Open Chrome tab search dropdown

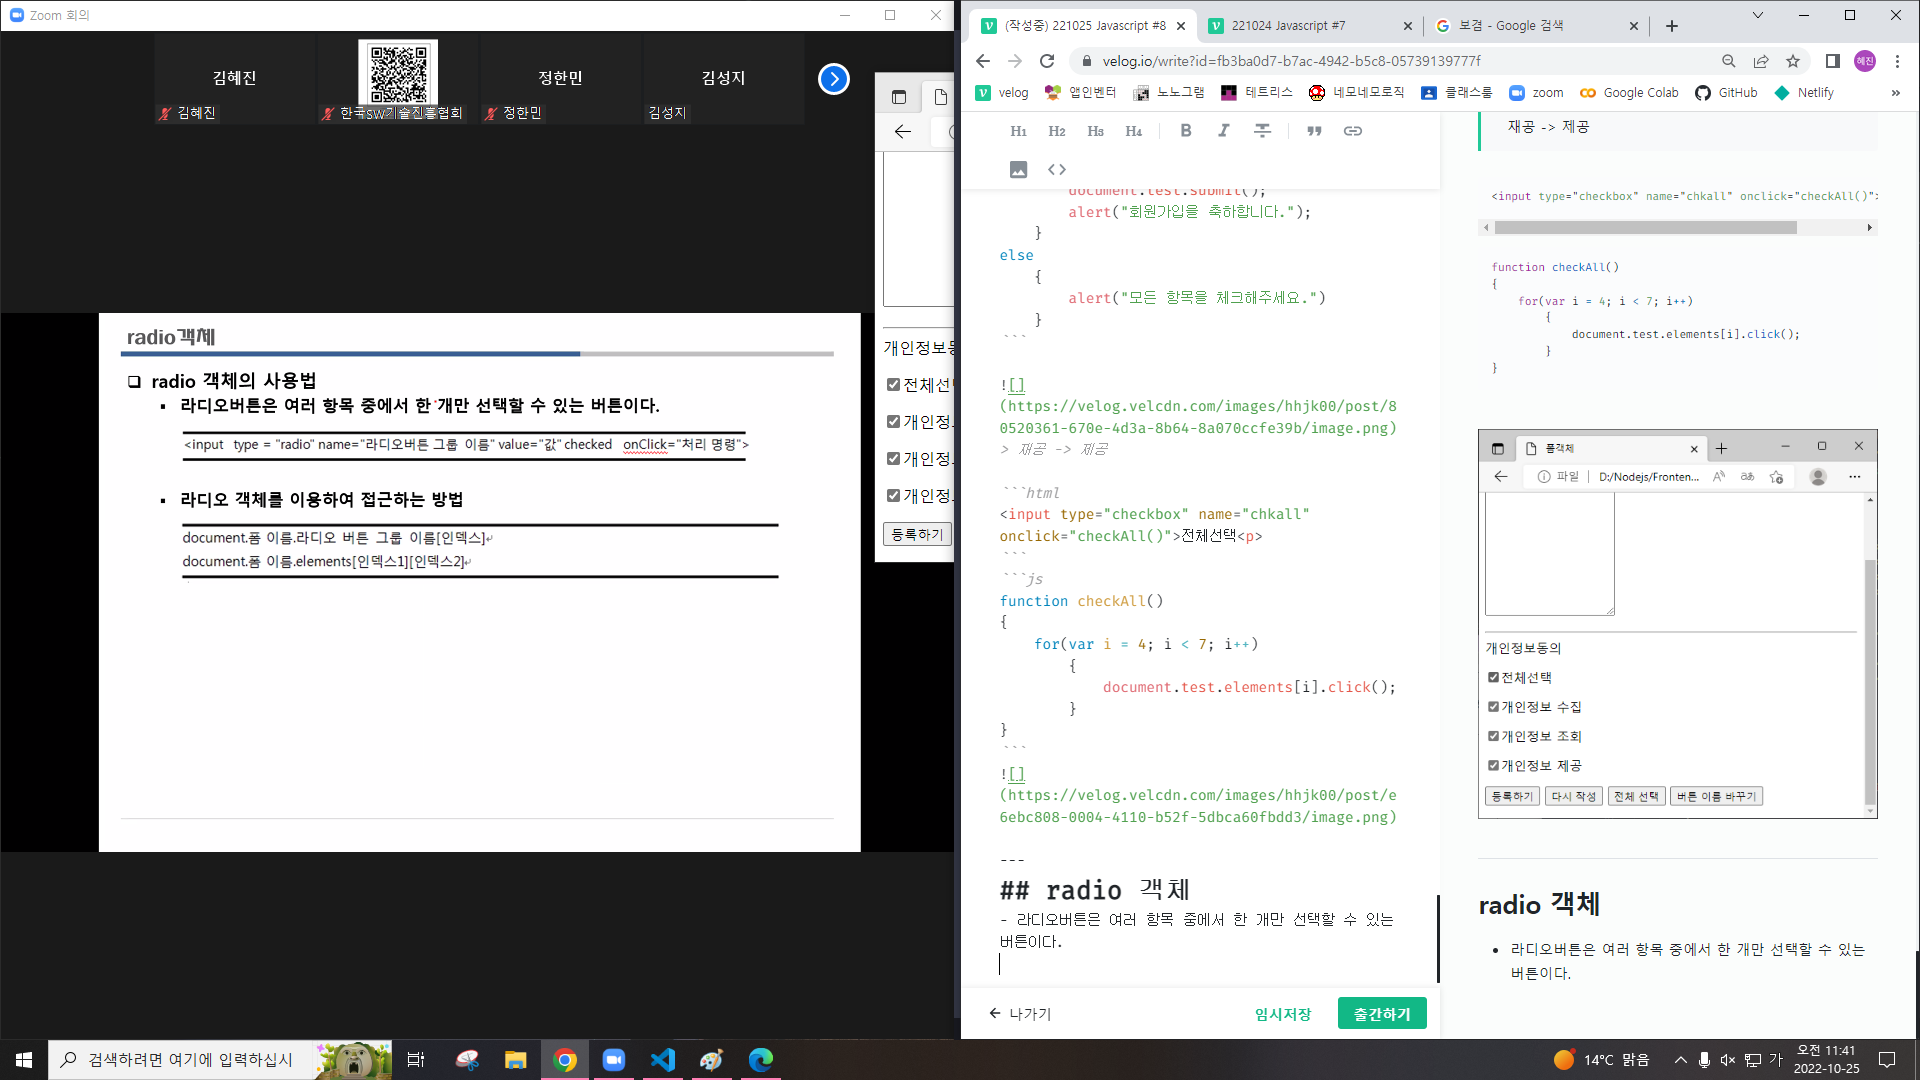pos(1758,15)
